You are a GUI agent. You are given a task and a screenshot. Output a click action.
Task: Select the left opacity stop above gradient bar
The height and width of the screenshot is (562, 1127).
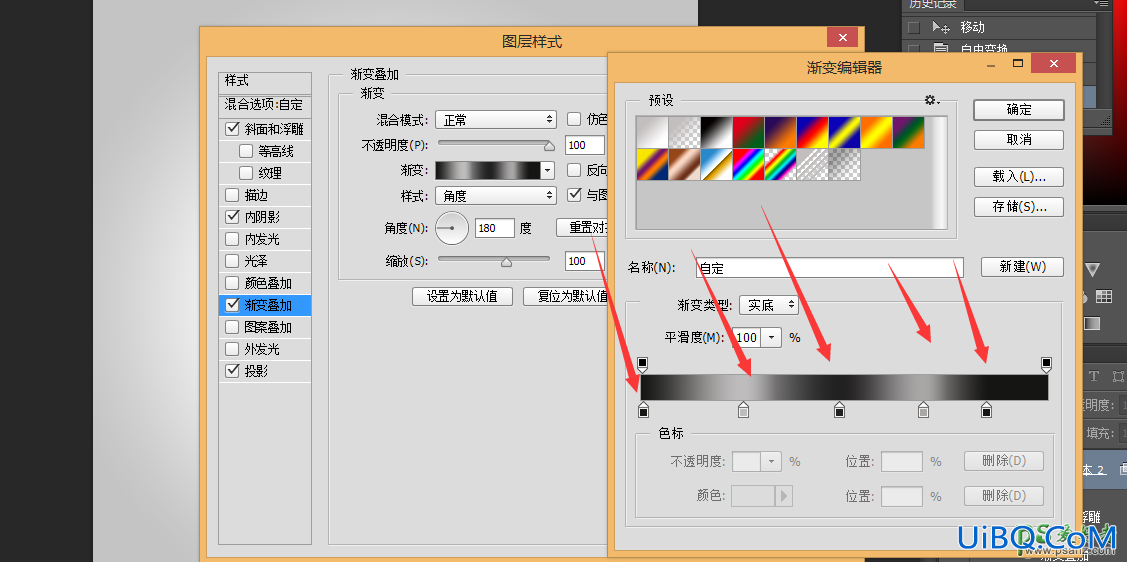pos(643,364)
